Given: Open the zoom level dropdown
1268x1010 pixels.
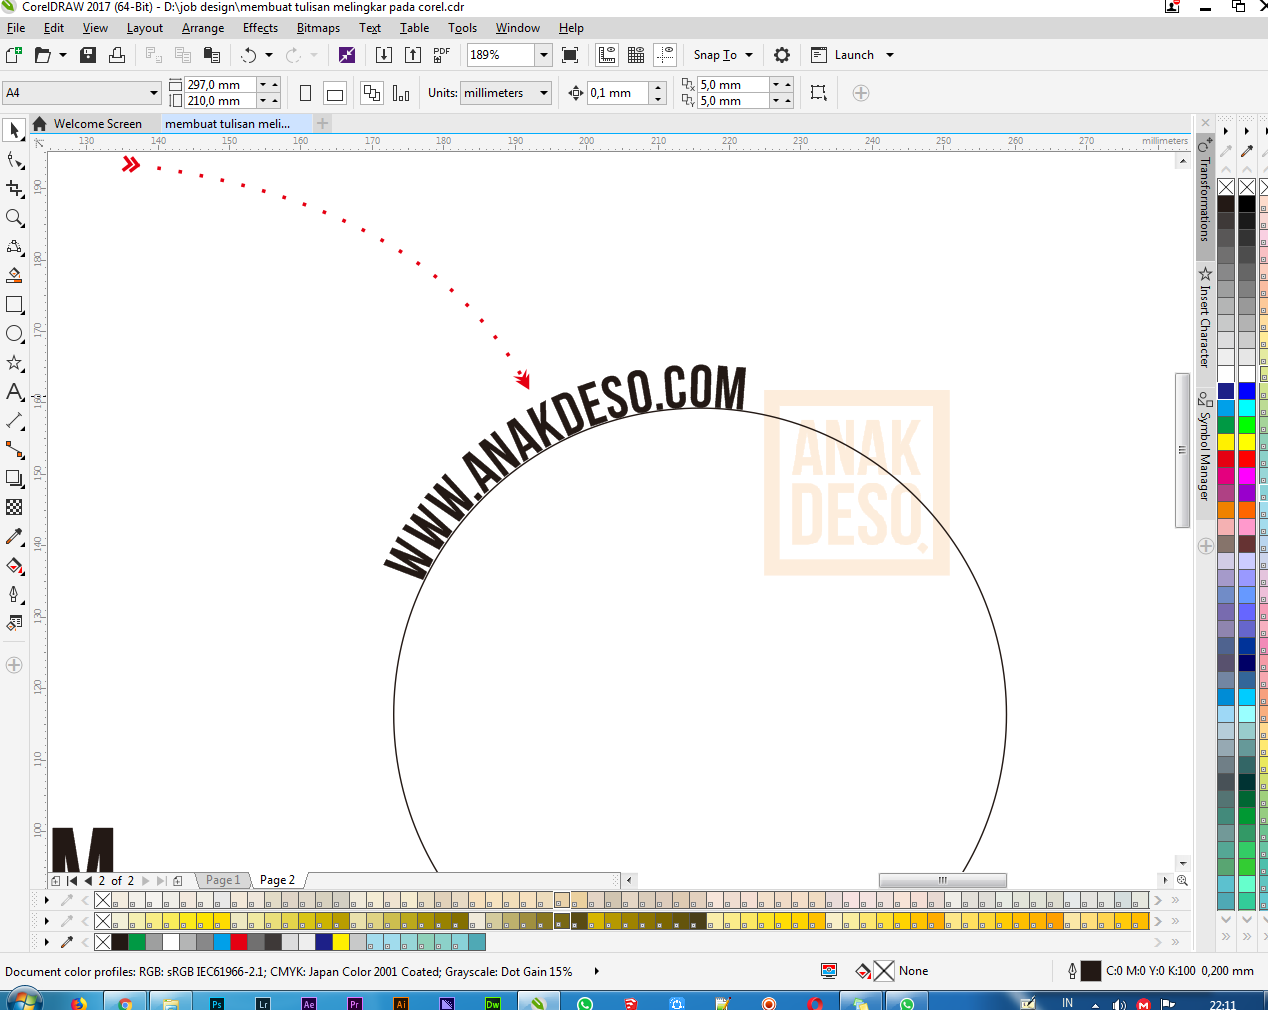Looking at the screenshot, I should click(544, 55).
